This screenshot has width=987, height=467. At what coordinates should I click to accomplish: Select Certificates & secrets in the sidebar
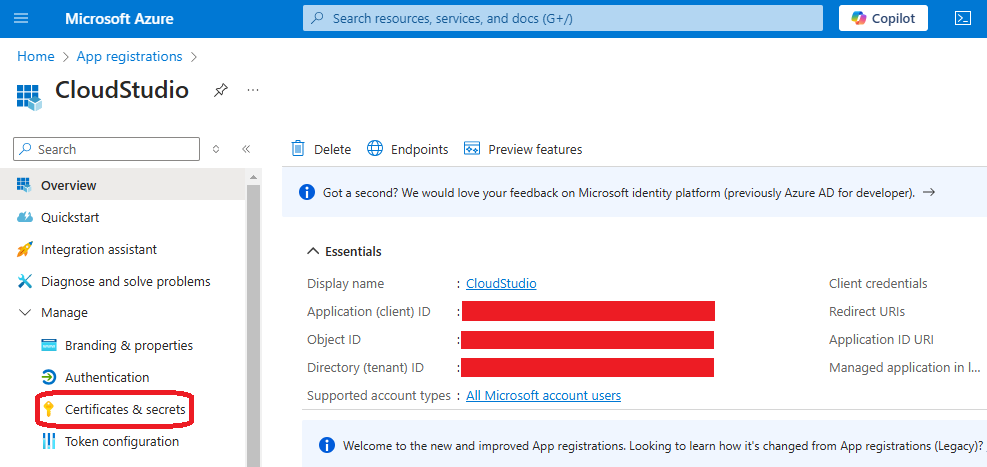(124, 409)
